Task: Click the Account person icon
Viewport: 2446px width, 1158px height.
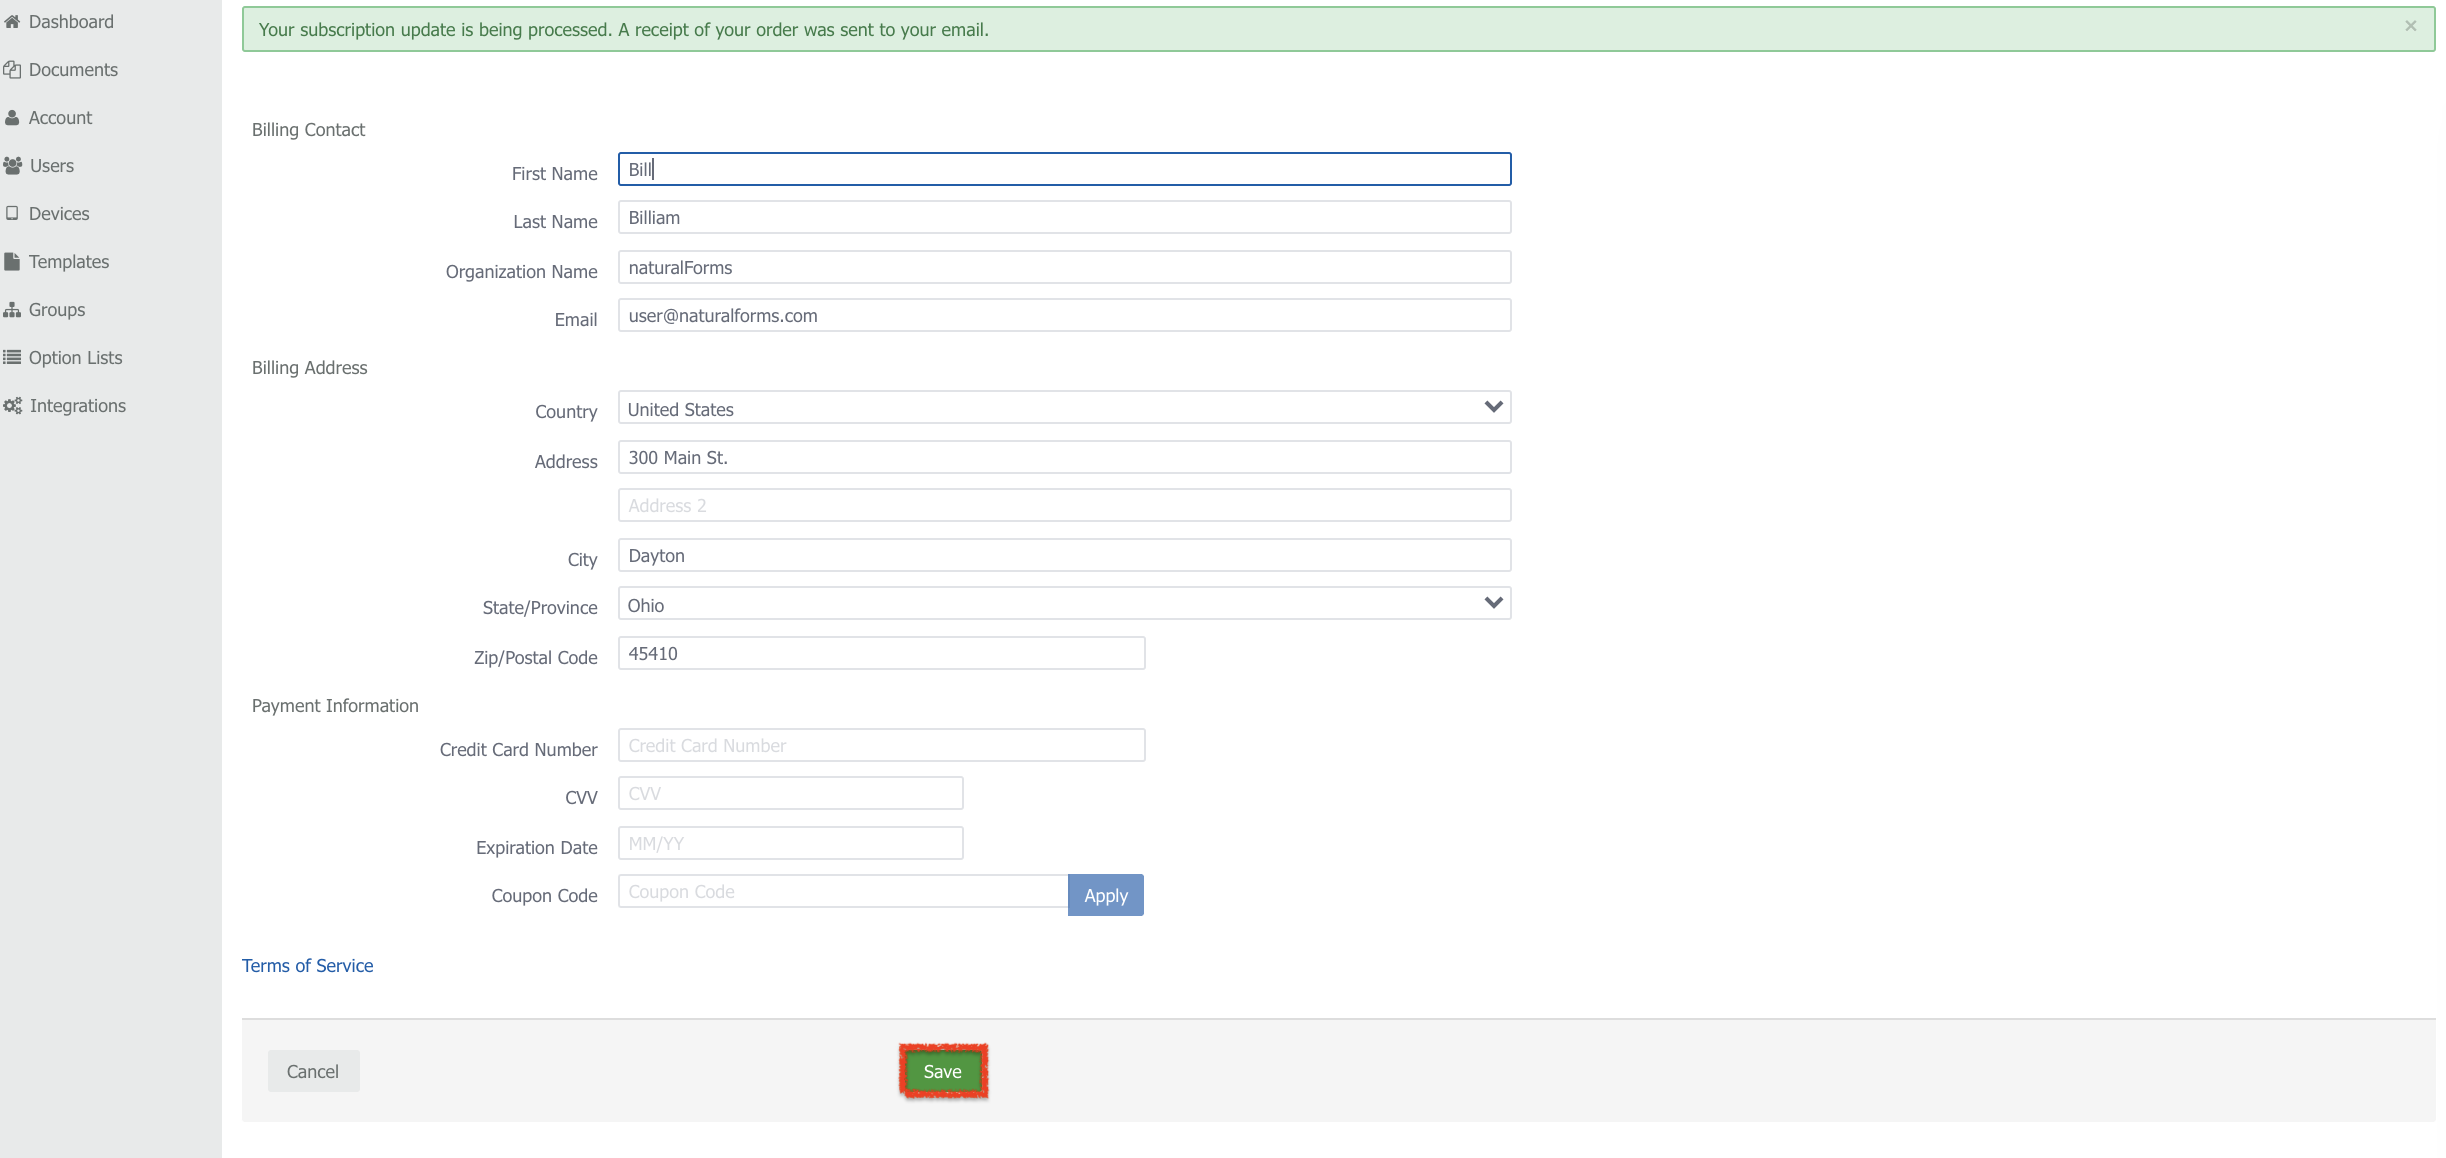Action: (12, 118)
